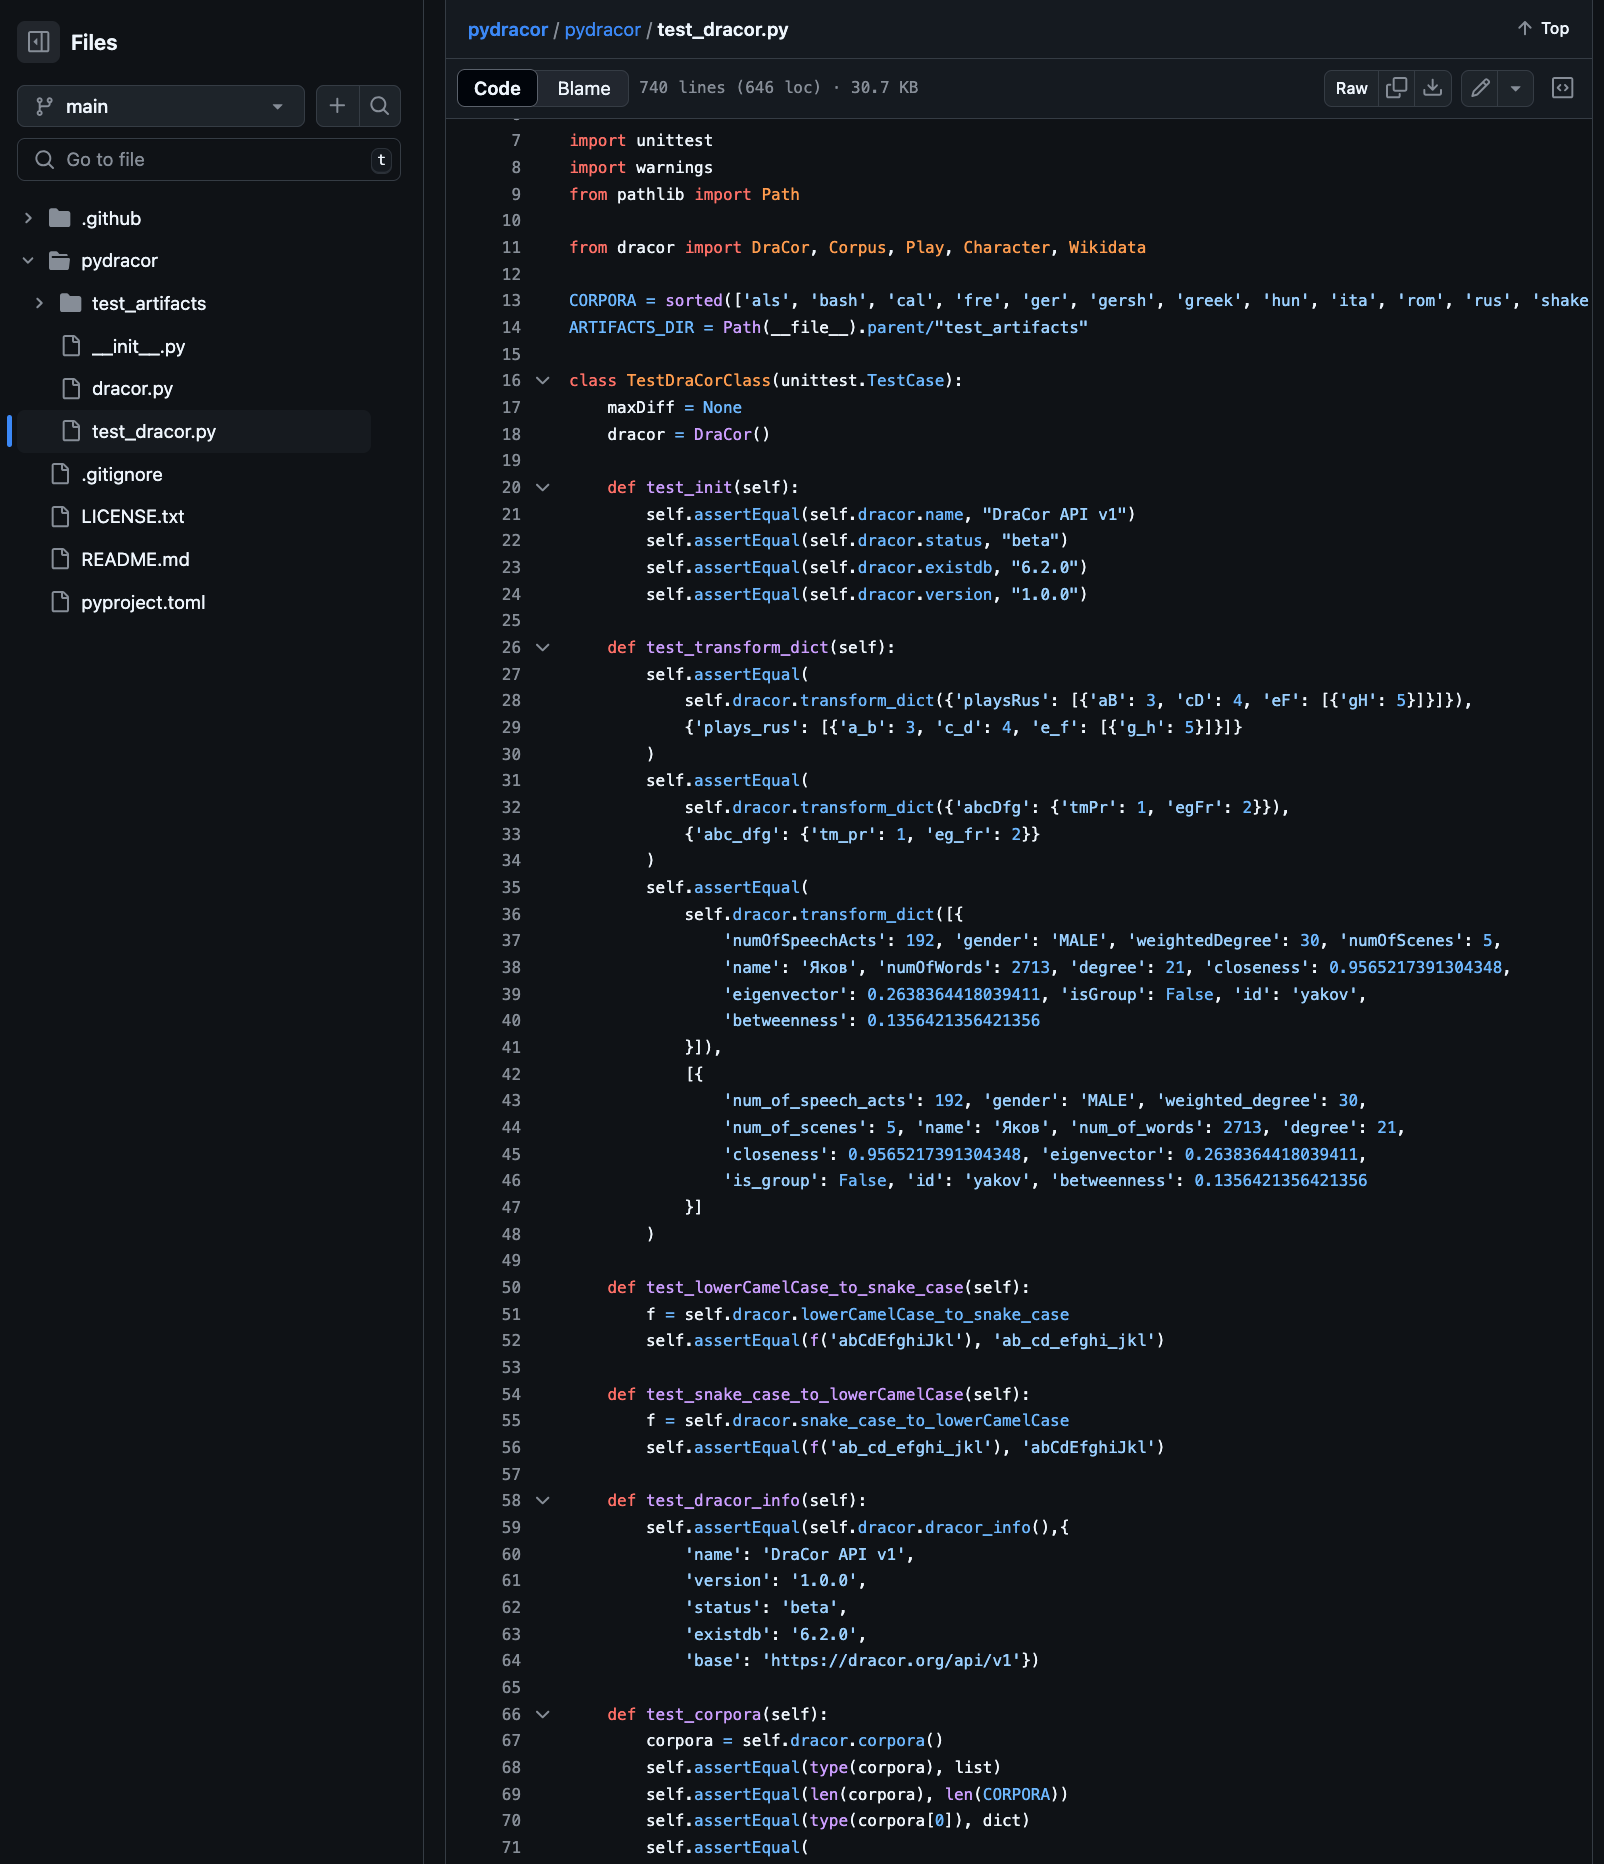Collapse the file tree side panel
Viewport: 1604px width, 1864px height.
tap(38, 42)
